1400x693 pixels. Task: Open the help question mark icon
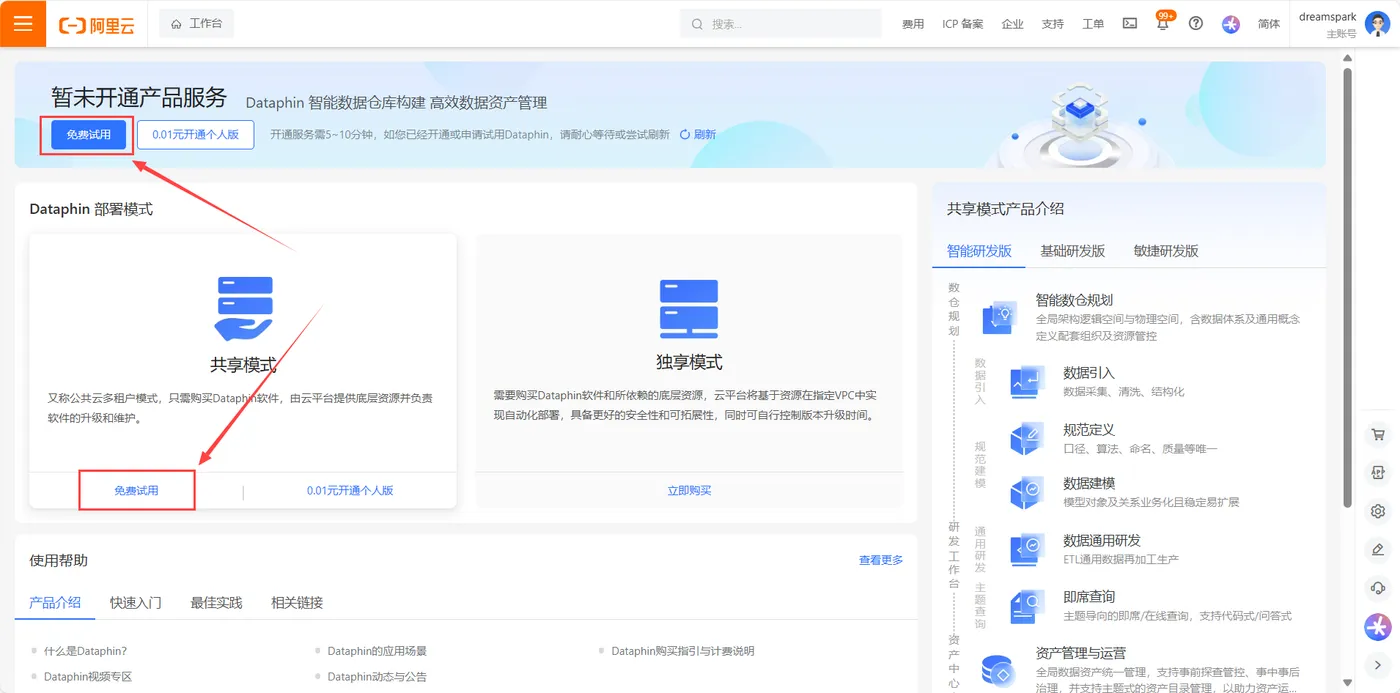click(1196, 24)
